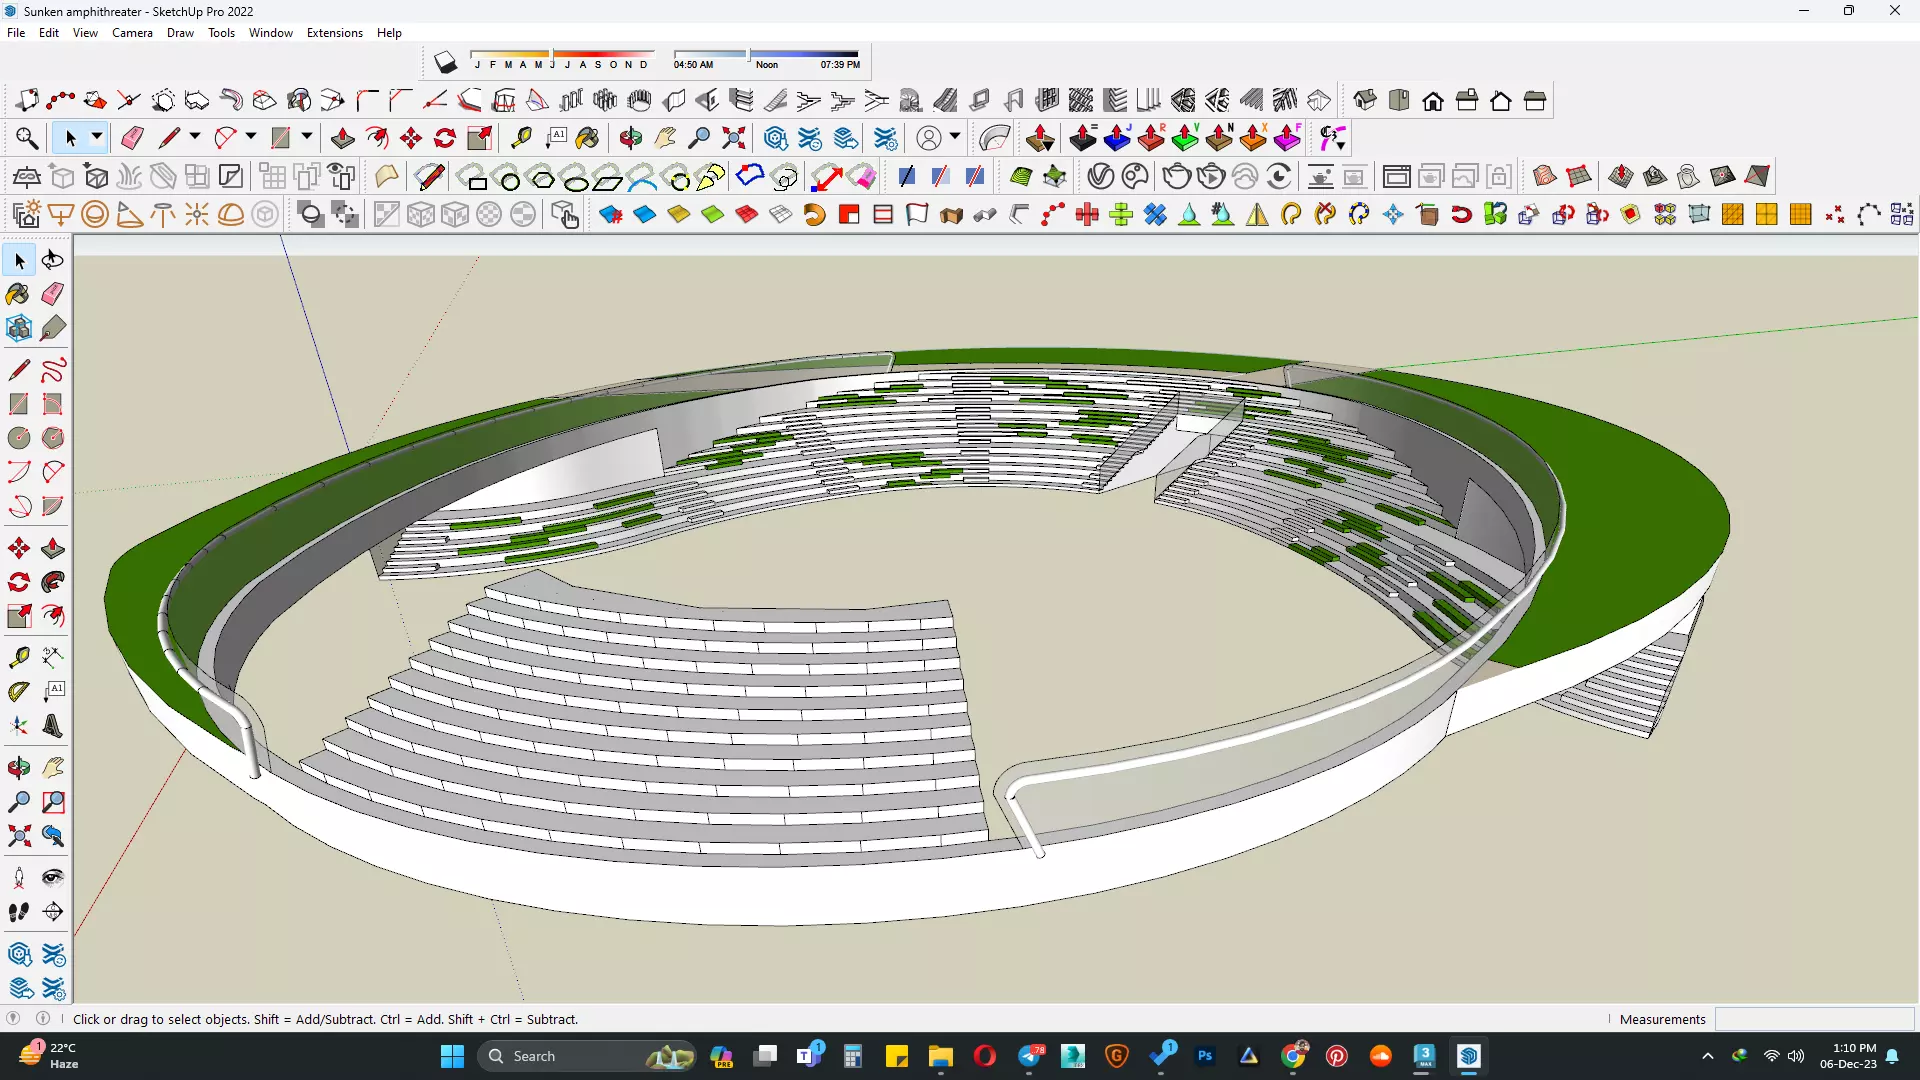The height and width of the screenshot is (1080, 1920).
Task: Click the Walk tool footprints icon
Action: [x=18, y=912]
